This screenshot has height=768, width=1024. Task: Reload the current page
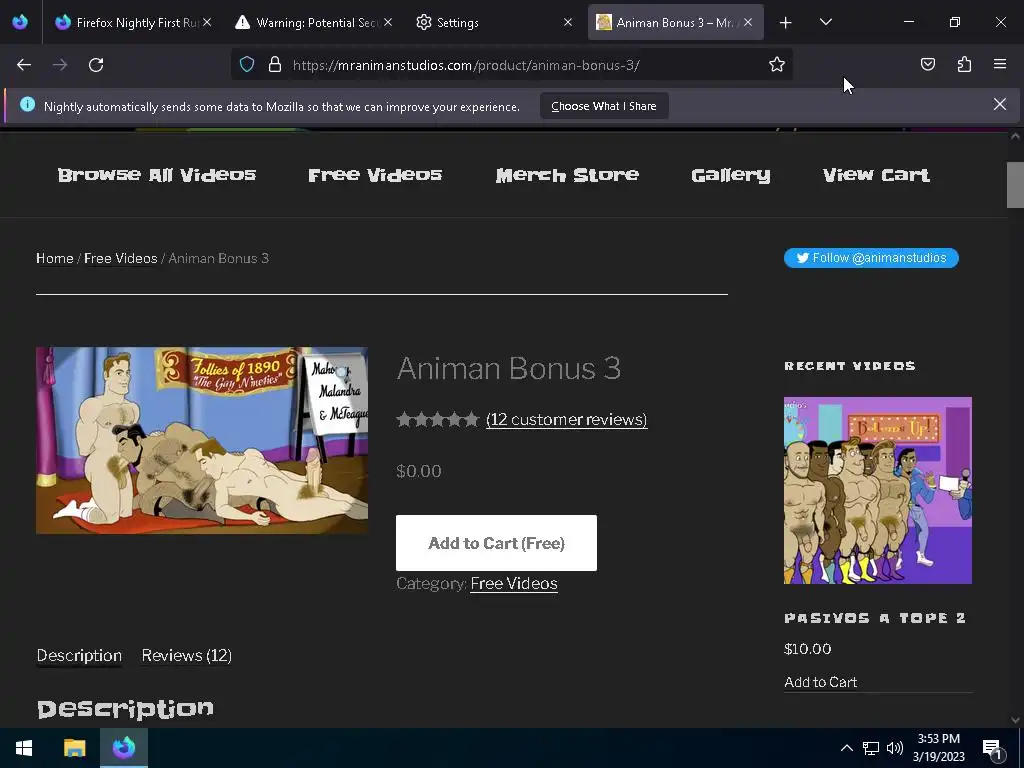click(x=96, y=65)
